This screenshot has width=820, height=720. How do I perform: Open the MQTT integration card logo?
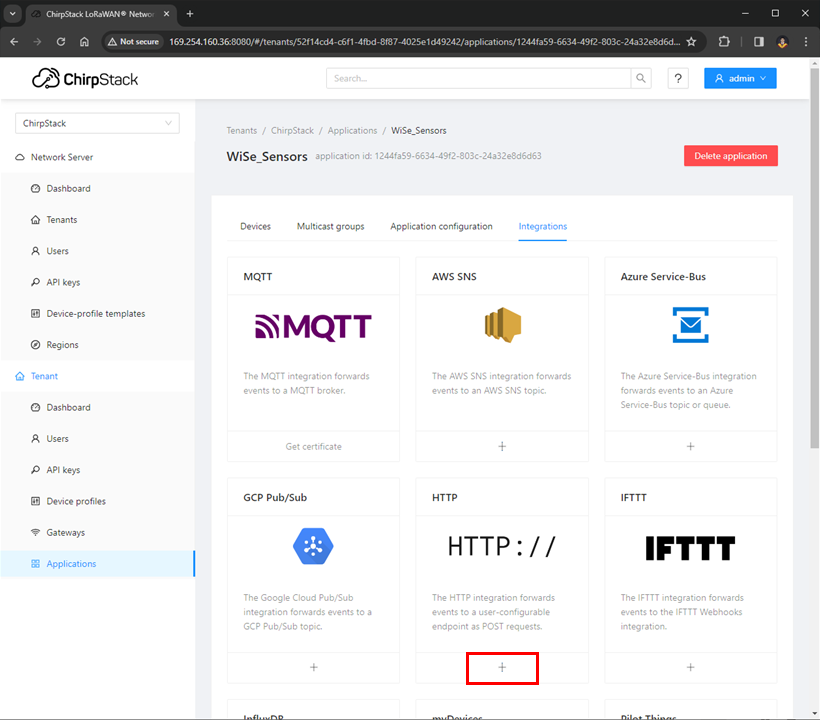coord(313,325)
